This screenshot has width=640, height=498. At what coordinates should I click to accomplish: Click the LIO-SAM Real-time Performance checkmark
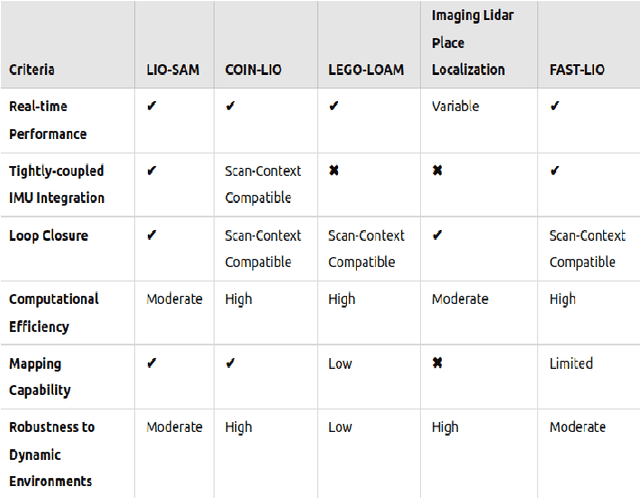[x=151, y=106]
